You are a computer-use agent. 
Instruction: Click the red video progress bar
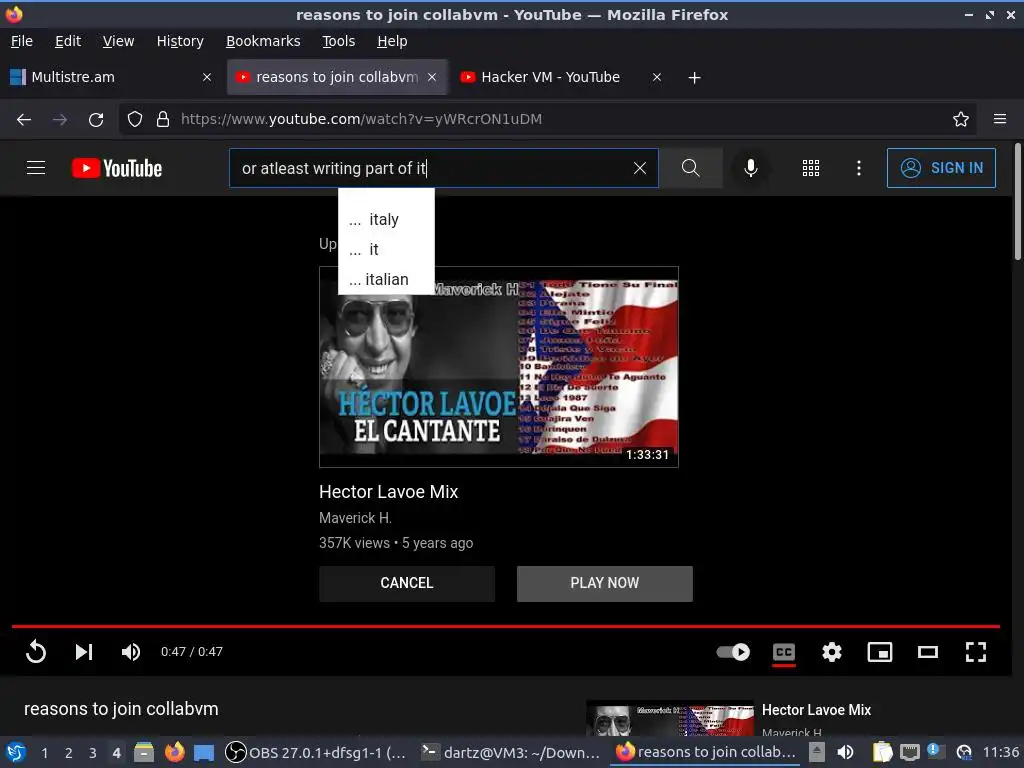click(505, 626)
